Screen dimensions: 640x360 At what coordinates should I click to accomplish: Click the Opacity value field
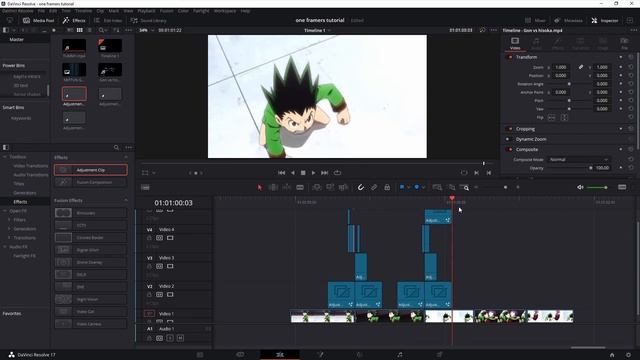pyautogui.click(x=602, y=168)
